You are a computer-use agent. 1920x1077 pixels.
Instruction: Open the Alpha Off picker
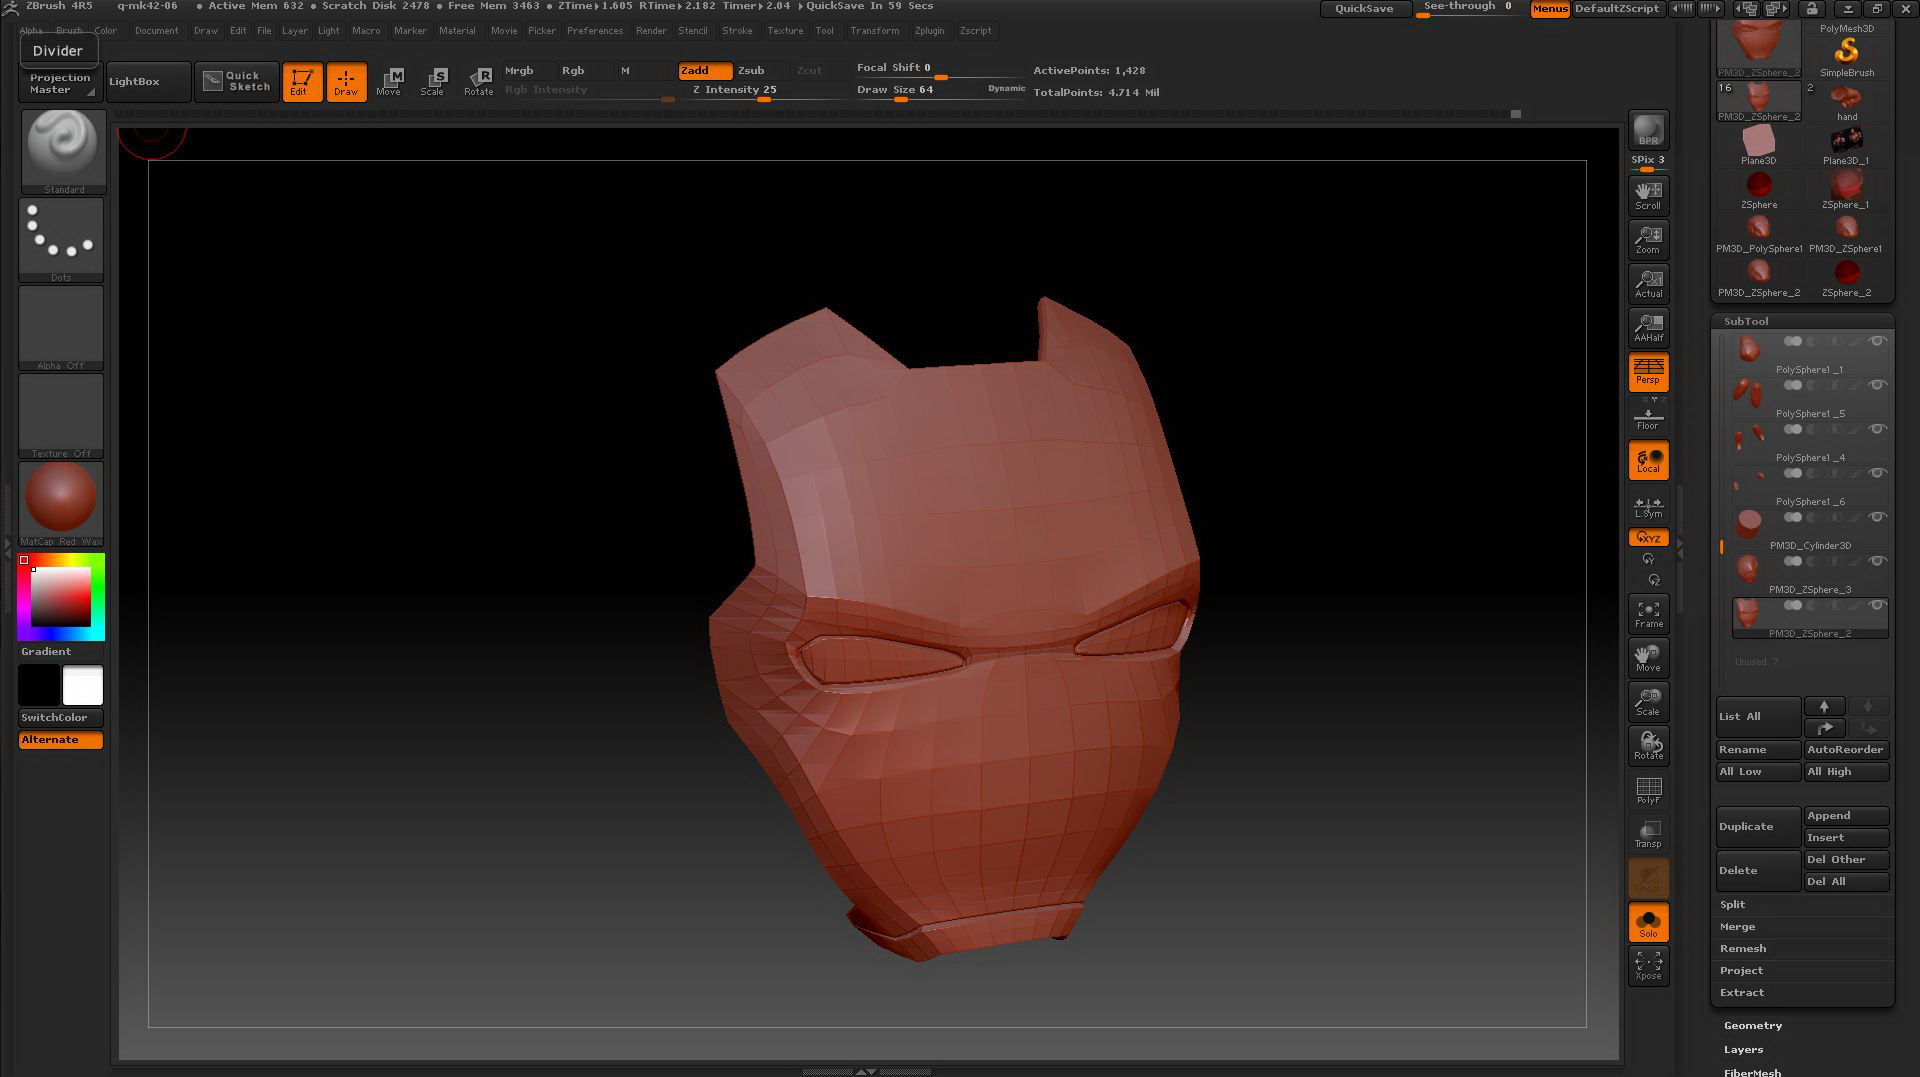pos(61,328)
